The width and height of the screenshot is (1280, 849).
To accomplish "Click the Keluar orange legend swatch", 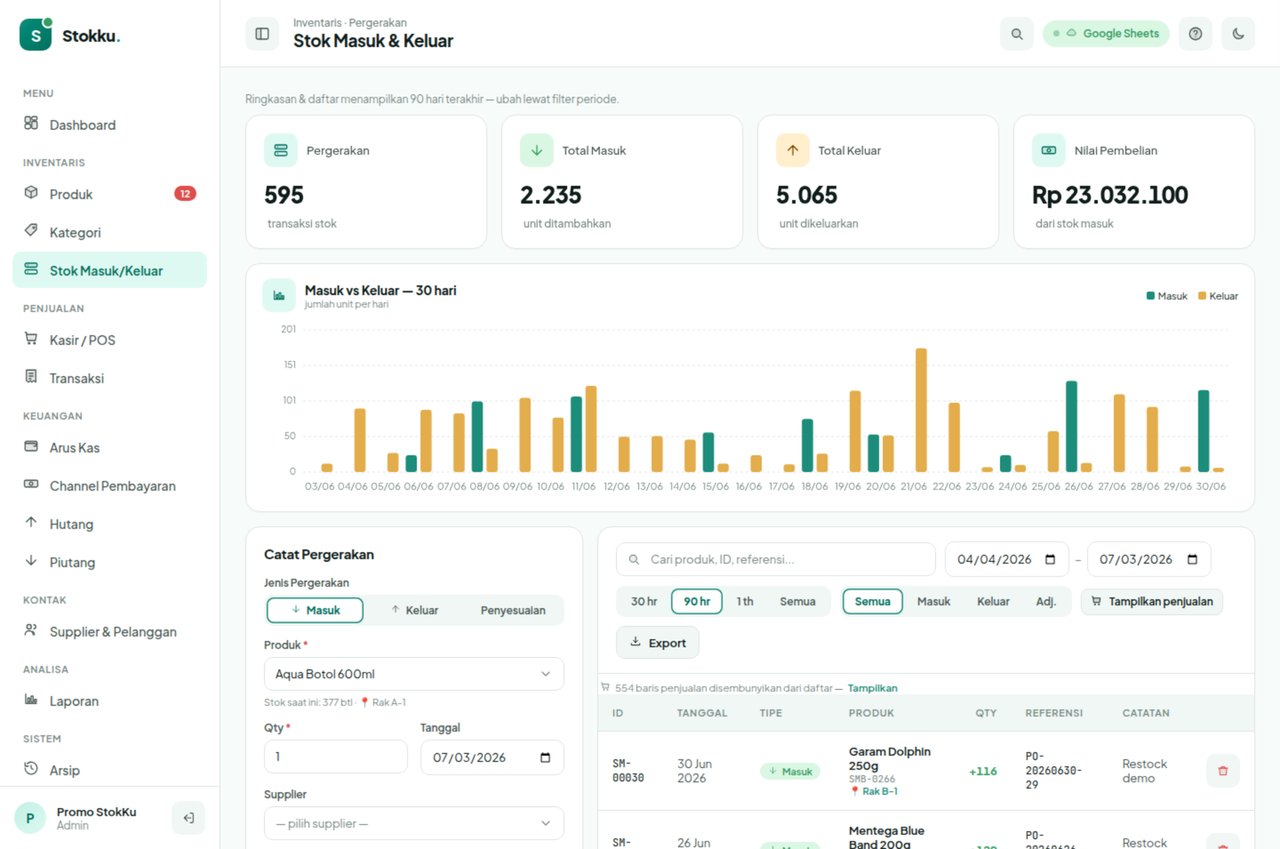I will (1203, 296).
